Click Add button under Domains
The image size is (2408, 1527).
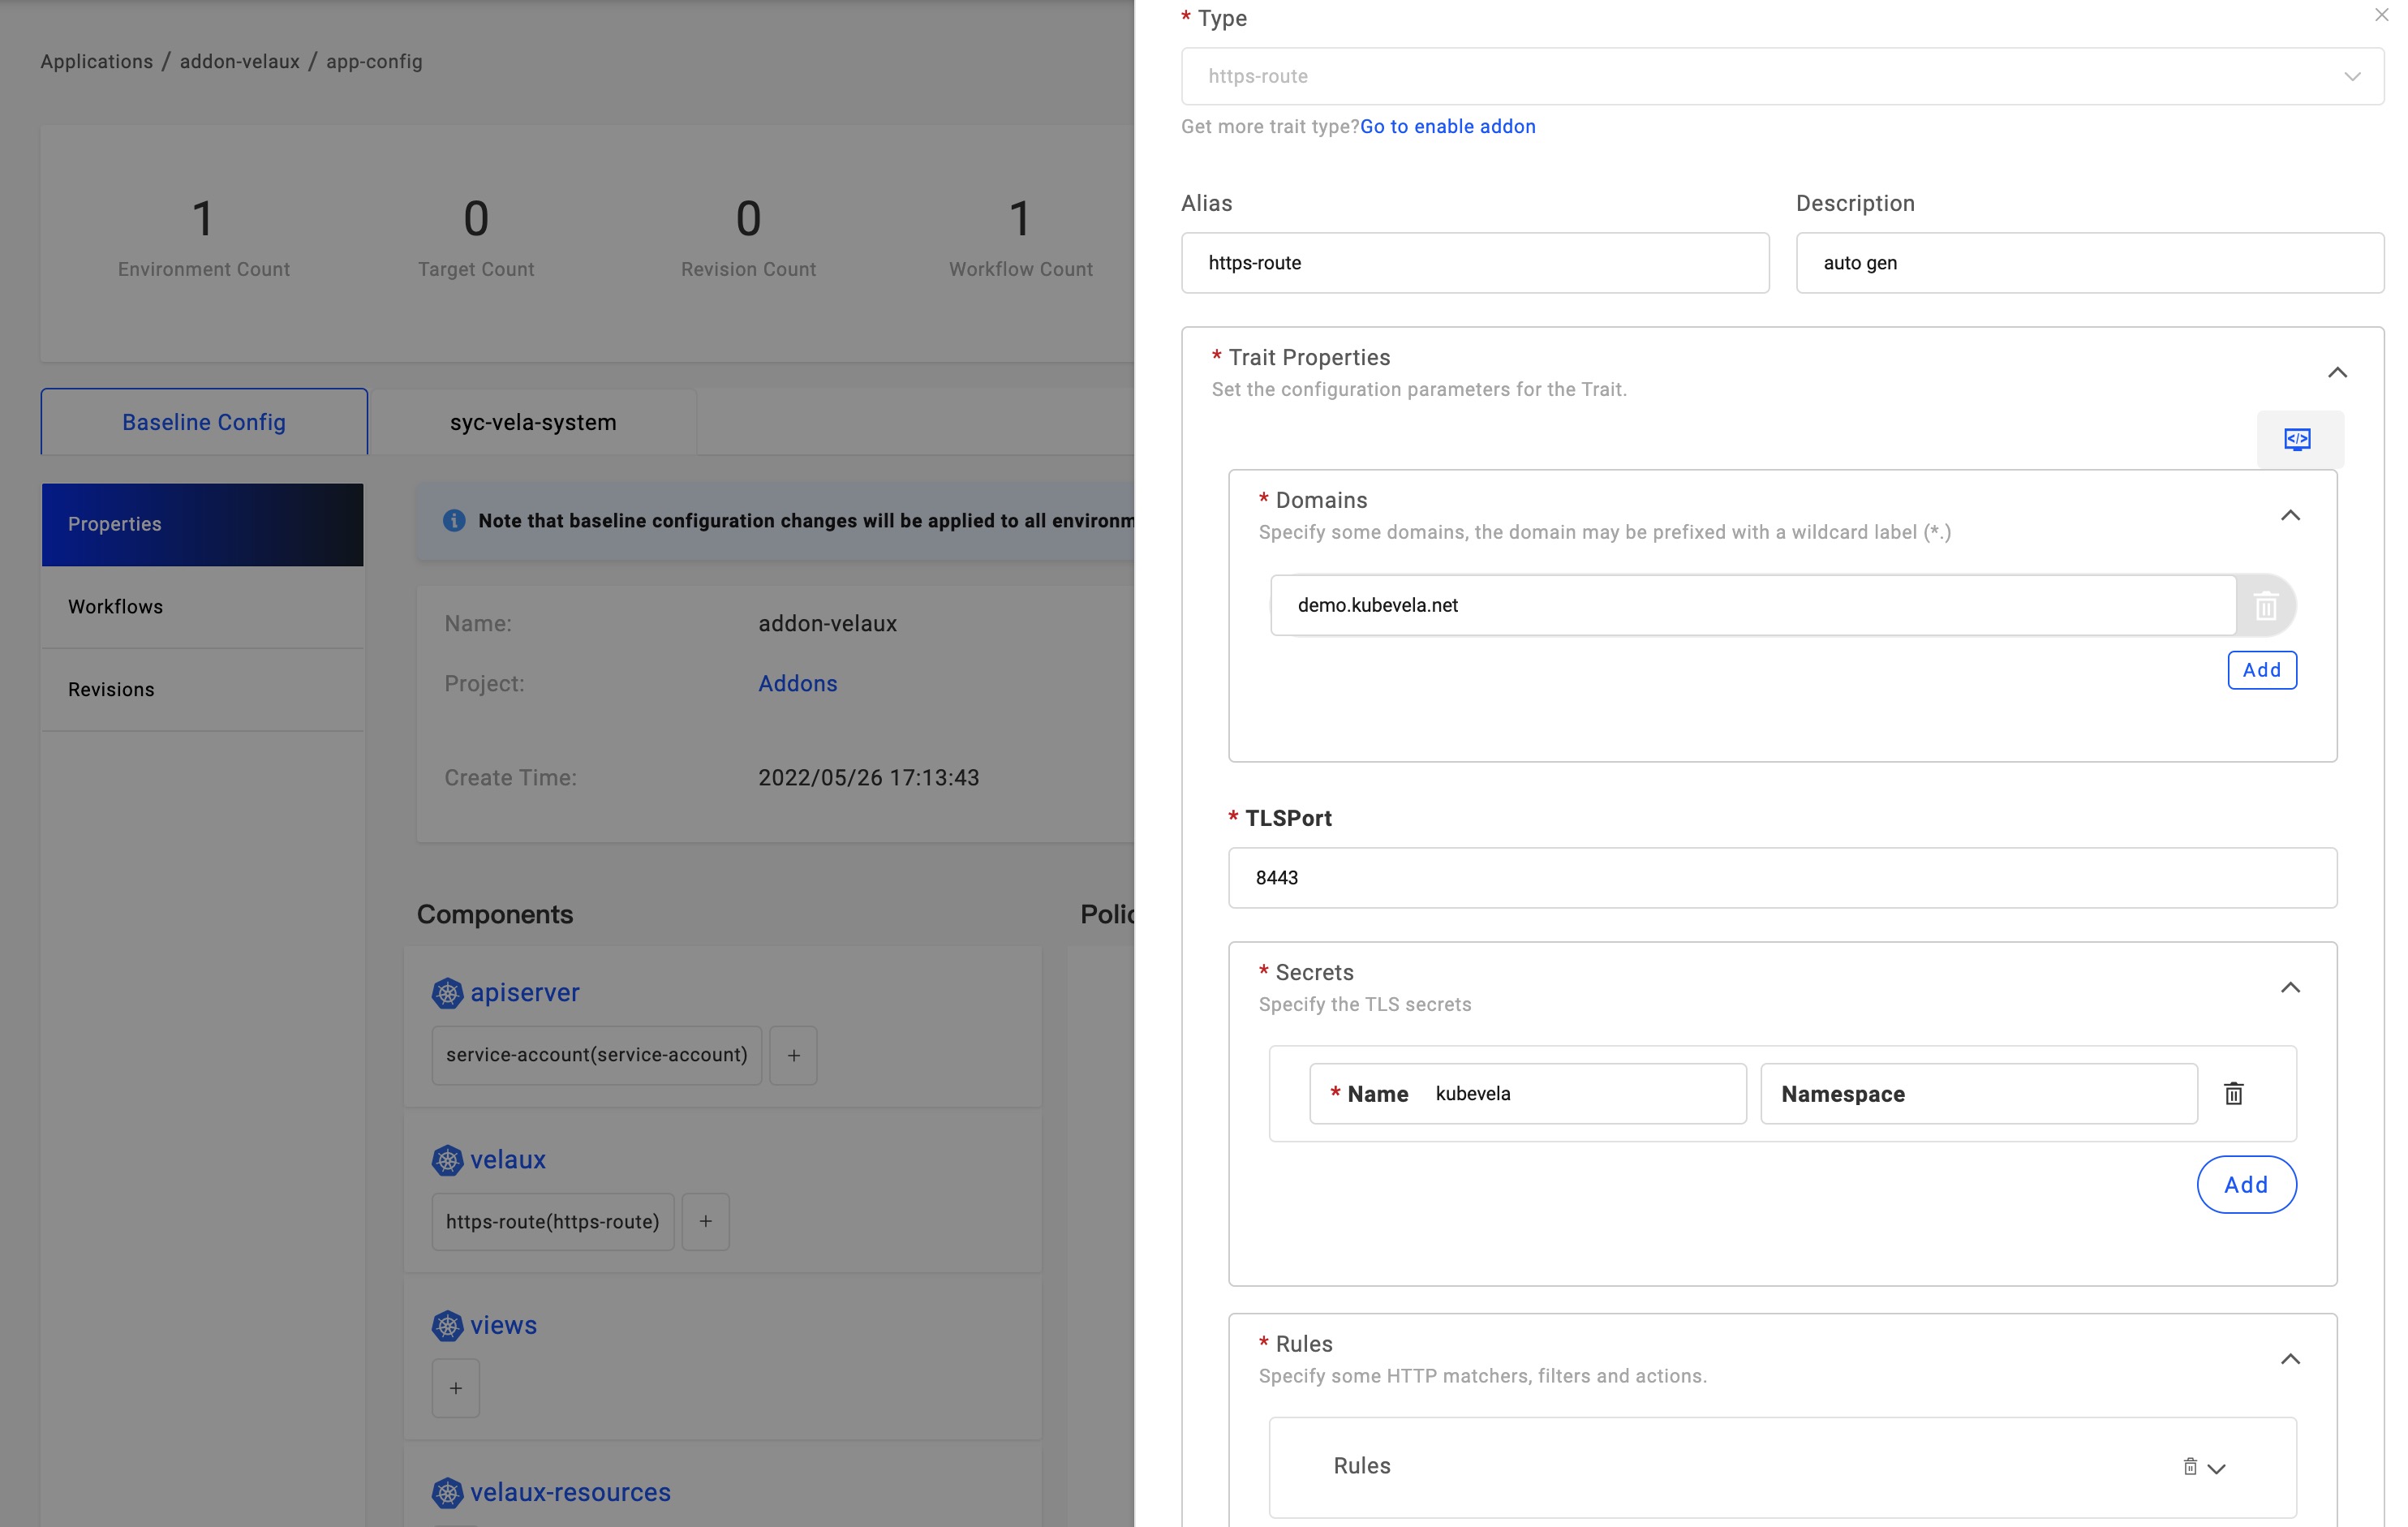click(2261, 670)
